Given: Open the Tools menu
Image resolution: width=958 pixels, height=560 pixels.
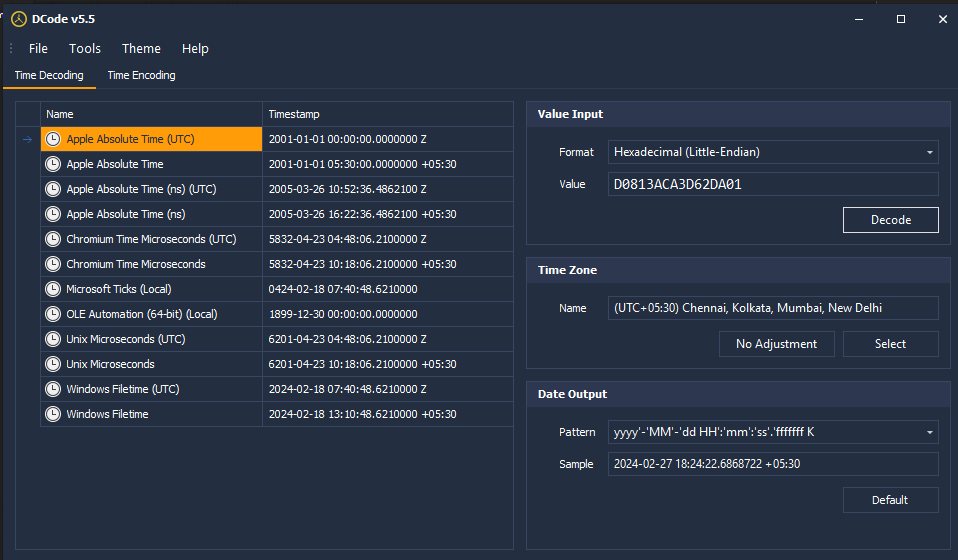Looking at the screenshot, I should [85, 48].
